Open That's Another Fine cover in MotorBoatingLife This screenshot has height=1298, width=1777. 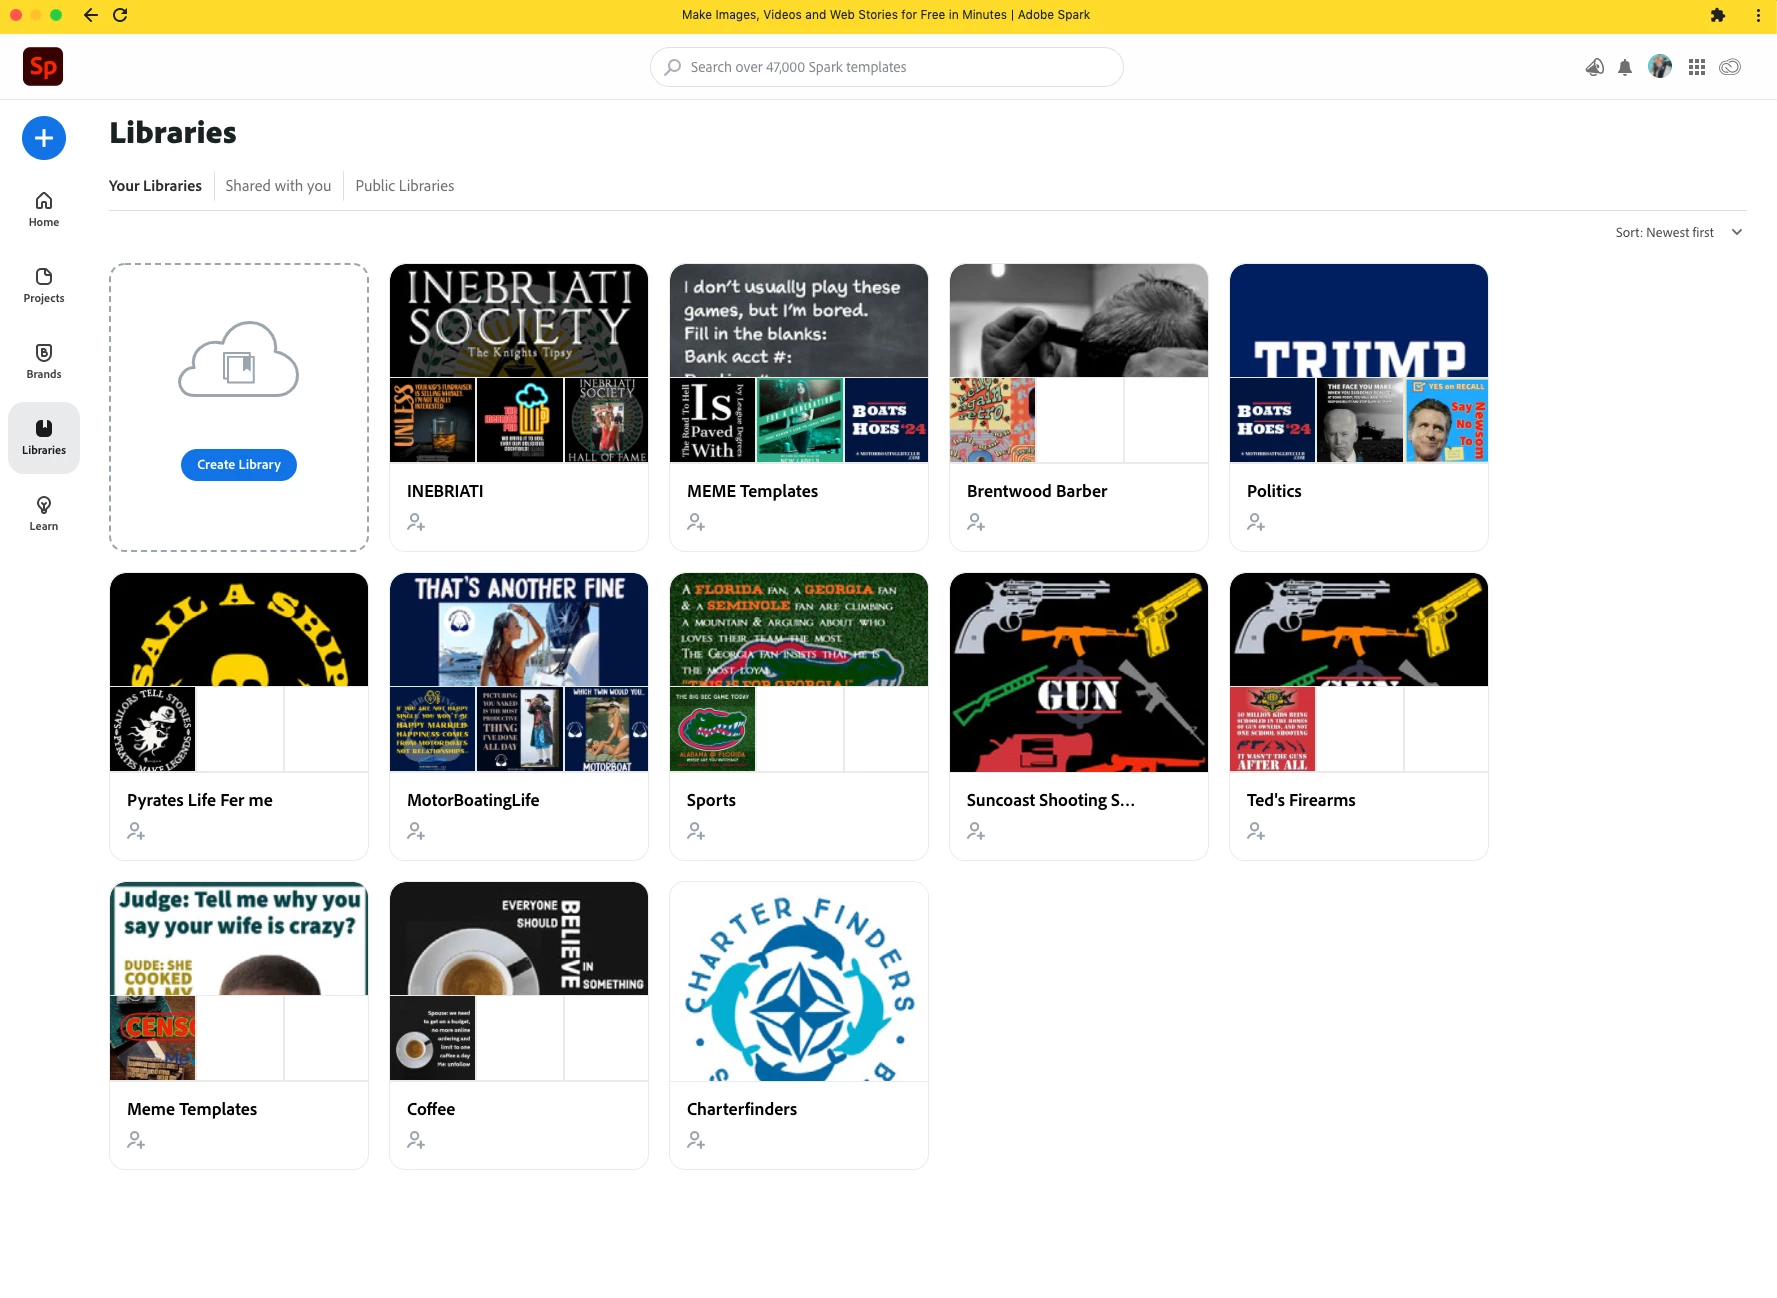[x=519, y=629]
